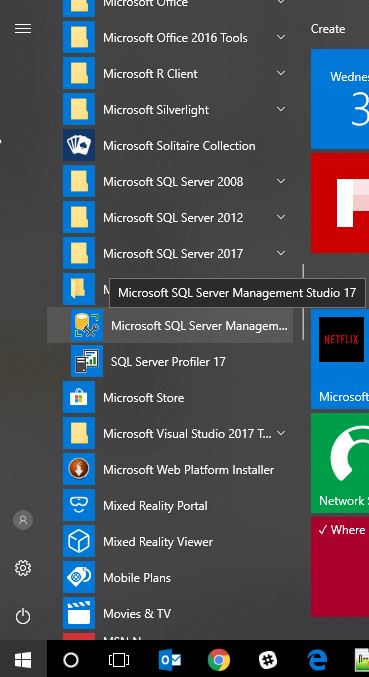Click the app list scrollbar thumb

pos(303,302)
